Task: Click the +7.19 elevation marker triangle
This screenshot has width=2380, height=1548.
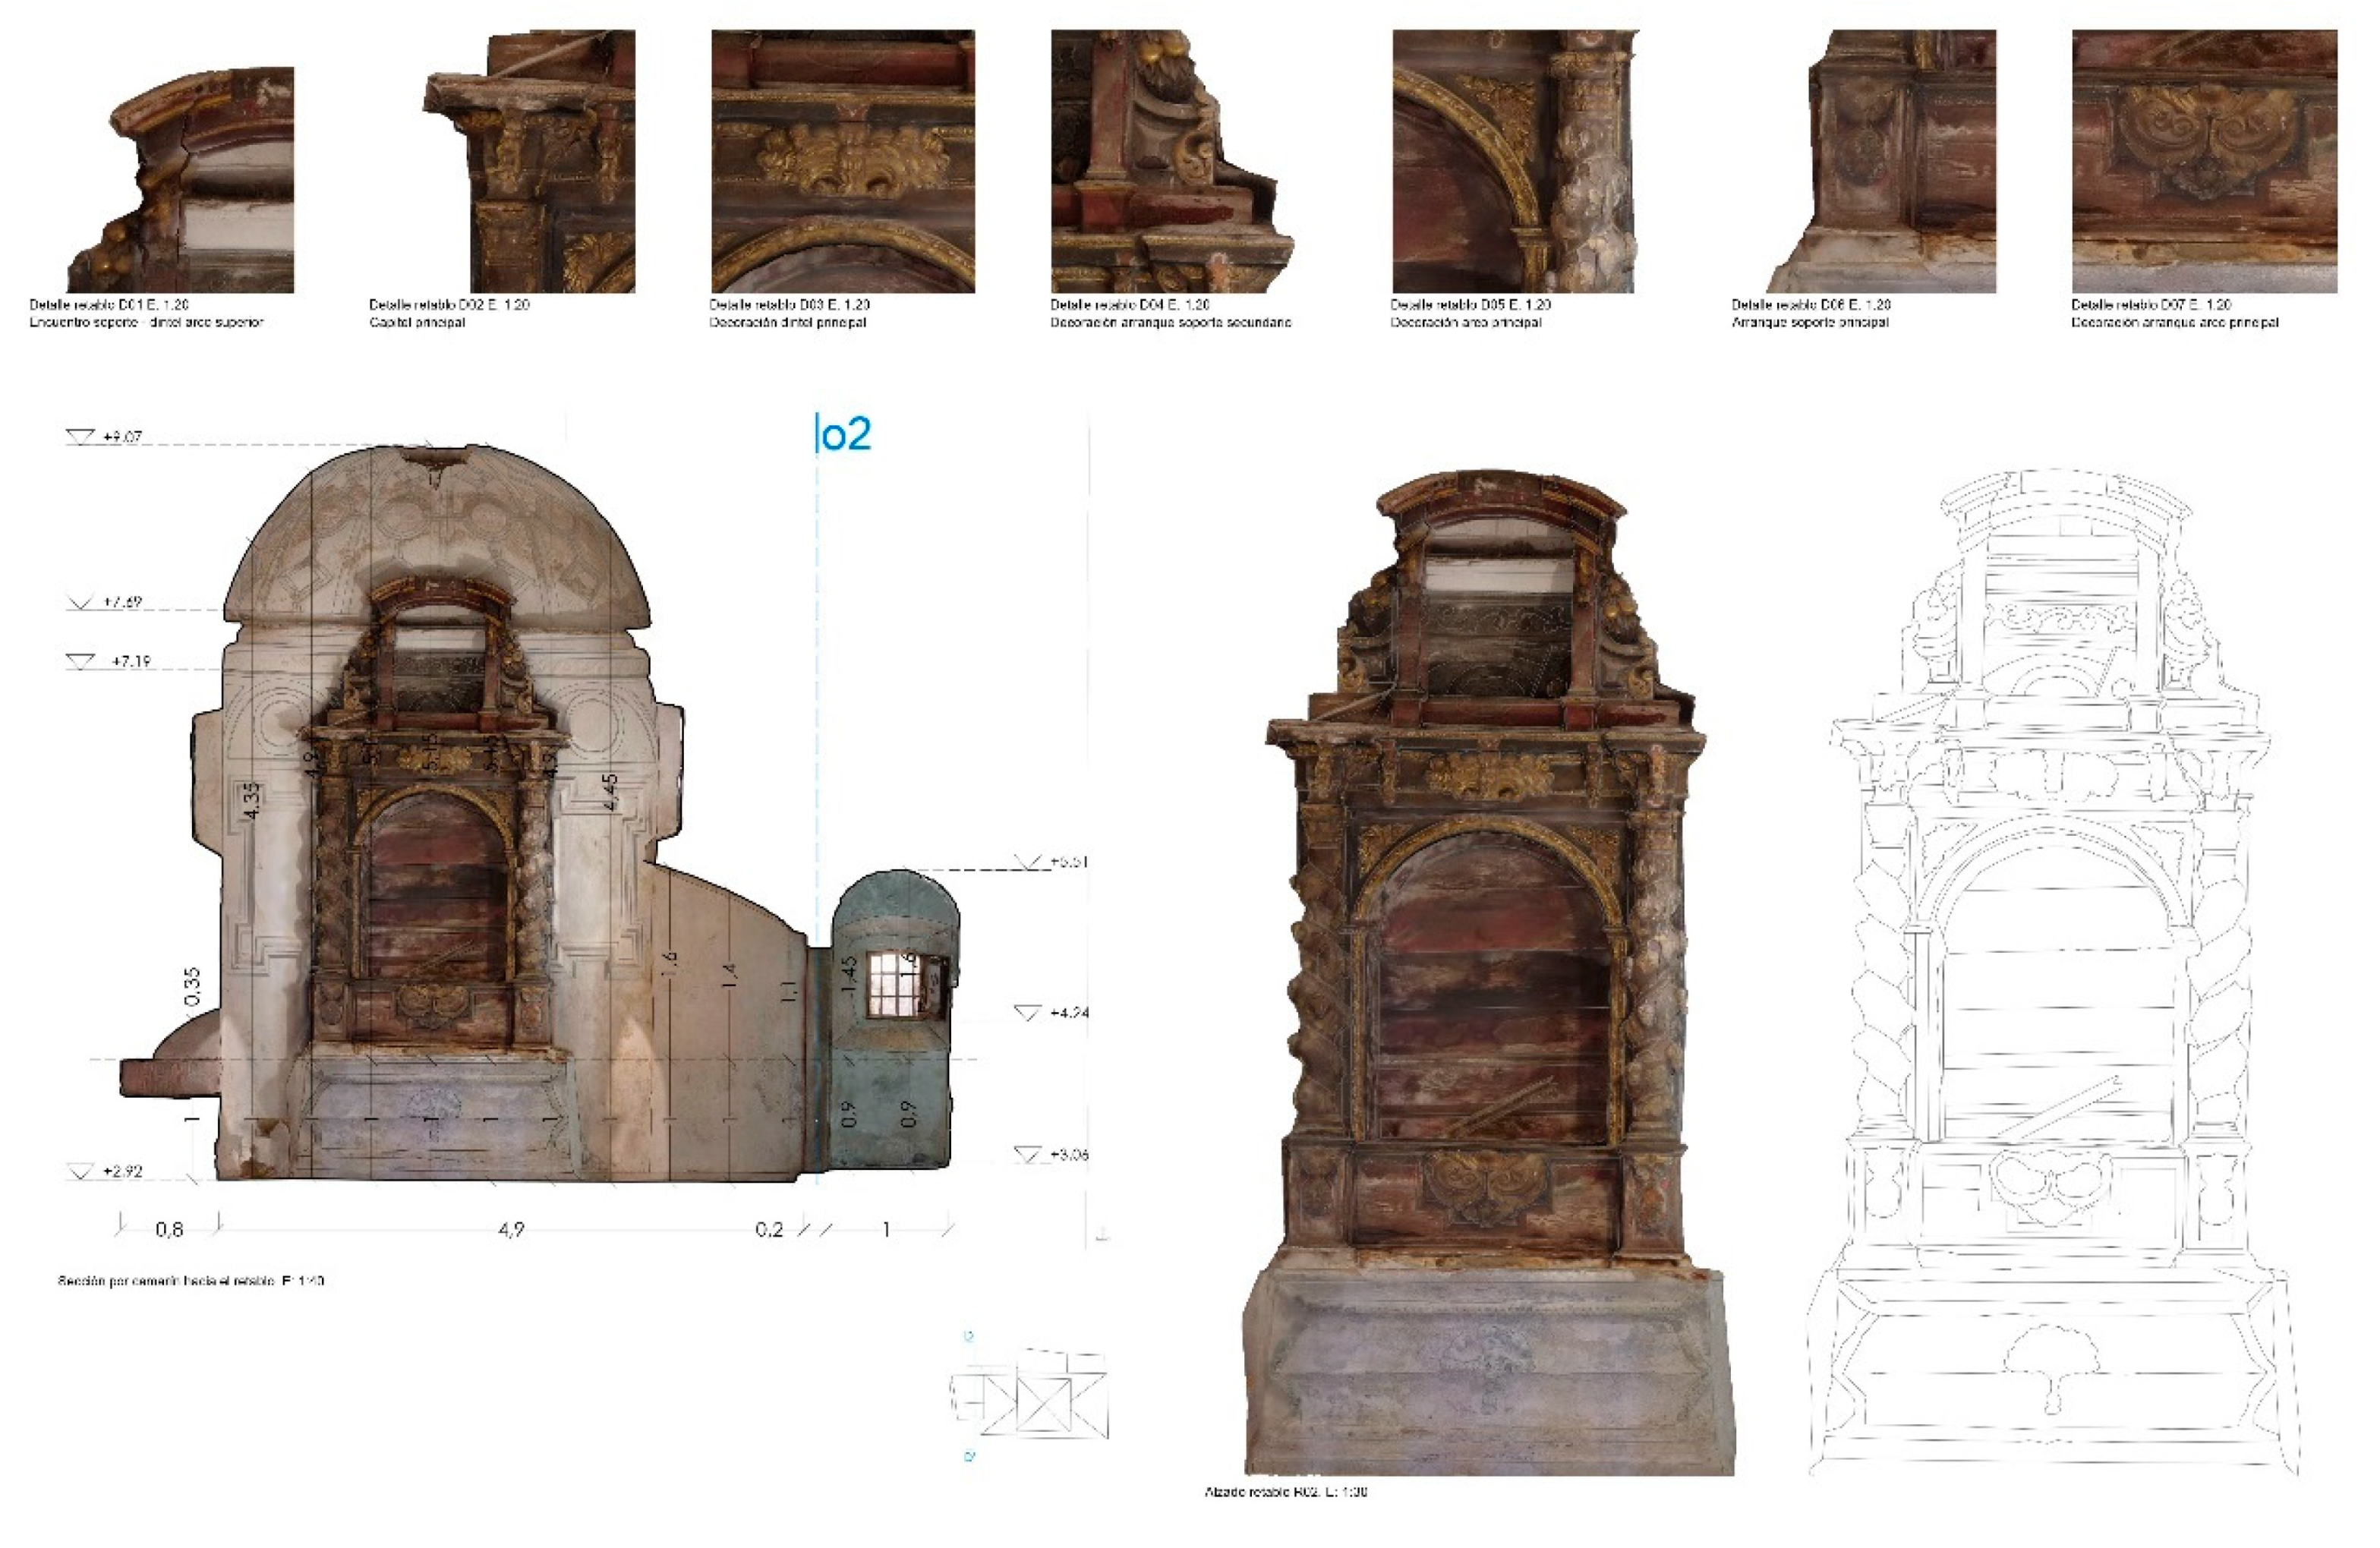Action: click(80, 662)
